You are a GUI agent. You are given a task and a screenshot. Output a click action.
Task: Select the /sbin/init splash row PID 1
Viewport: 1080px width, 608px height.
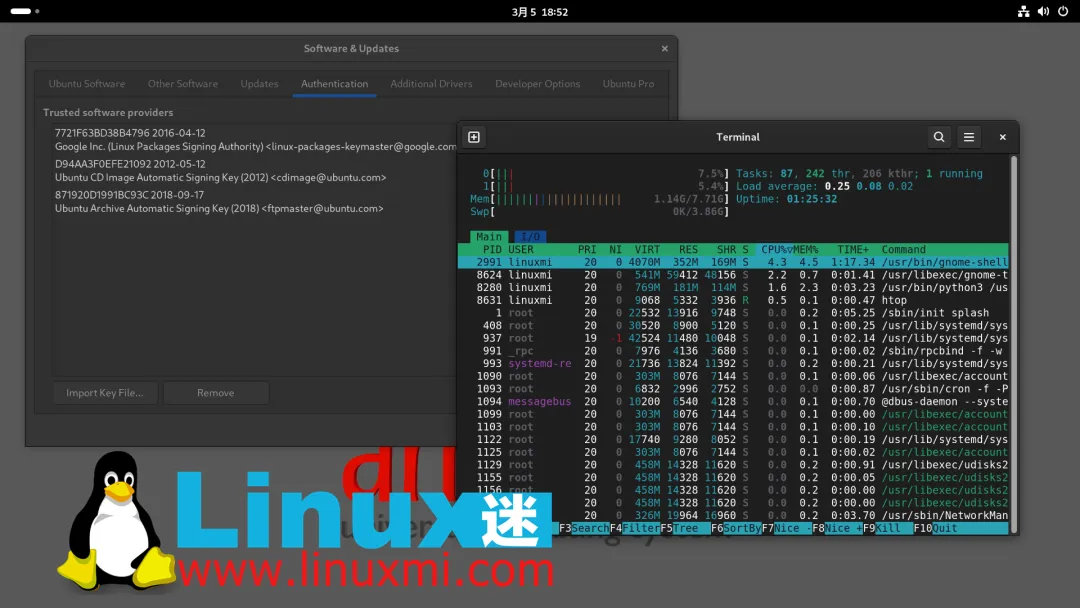click(x=733, y=313)
